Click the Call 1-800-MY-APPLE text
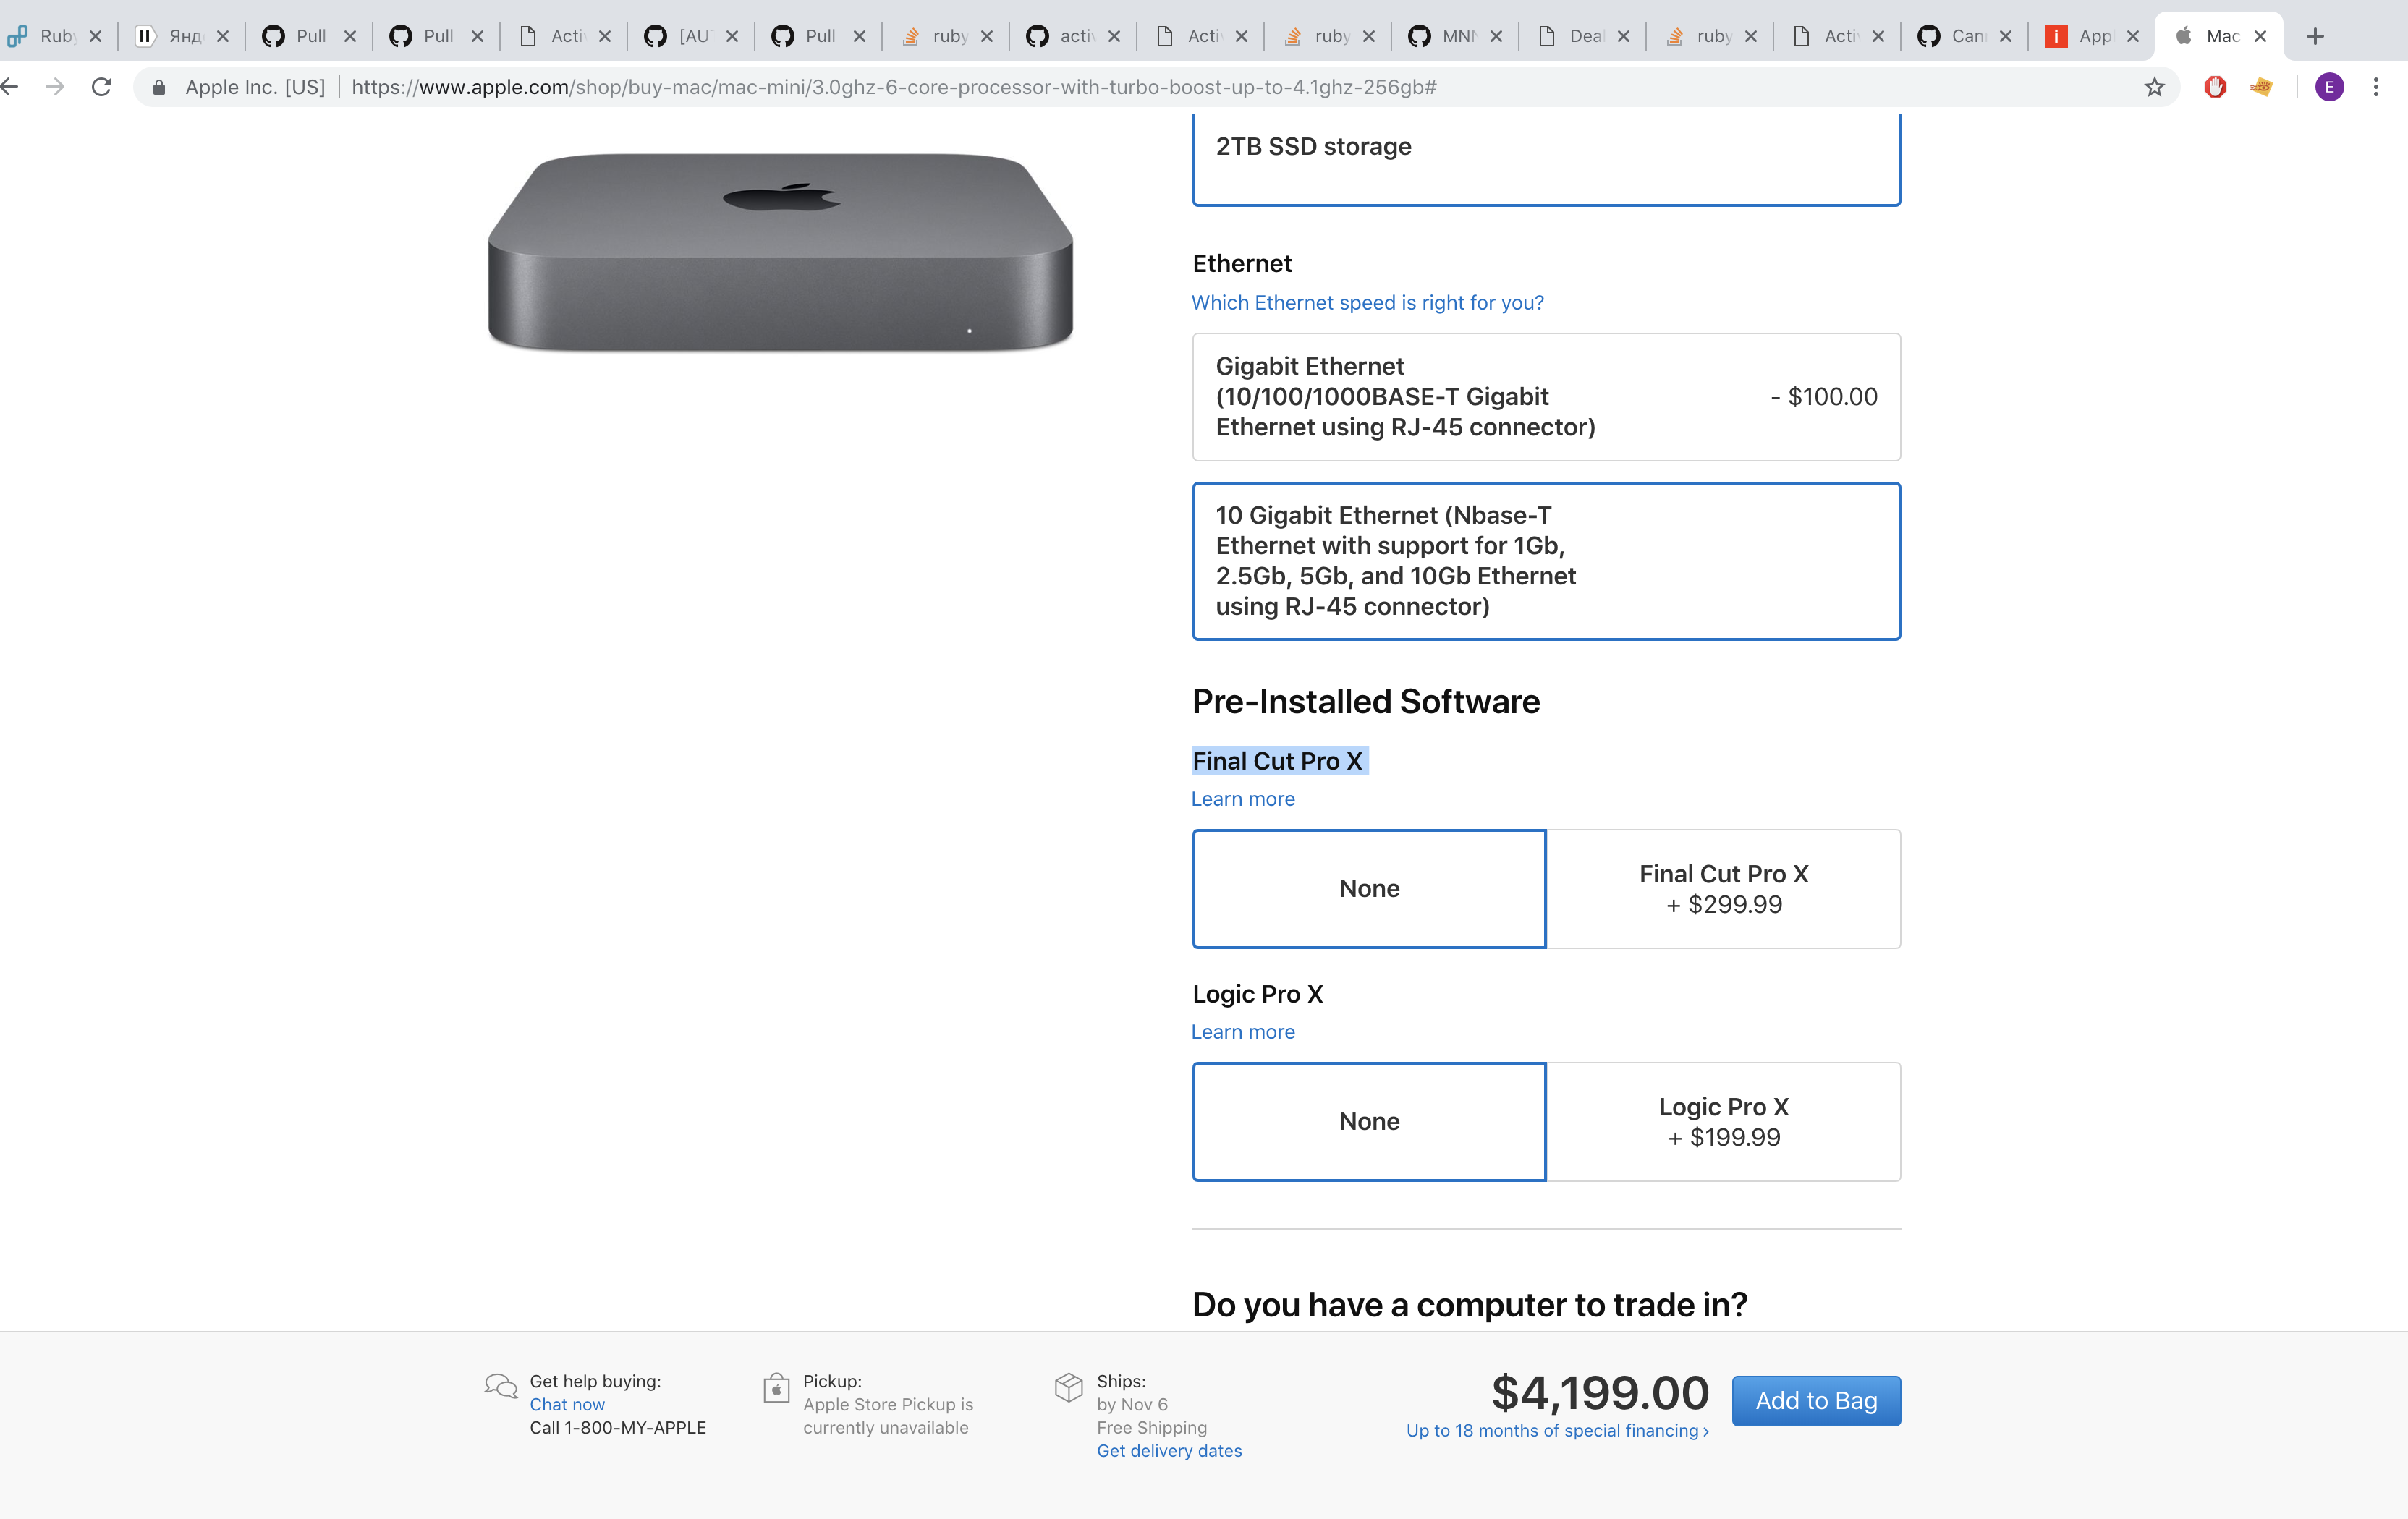This screenshot has width=2408, height=1519. pyautogui.click(x=618, y=1428)
